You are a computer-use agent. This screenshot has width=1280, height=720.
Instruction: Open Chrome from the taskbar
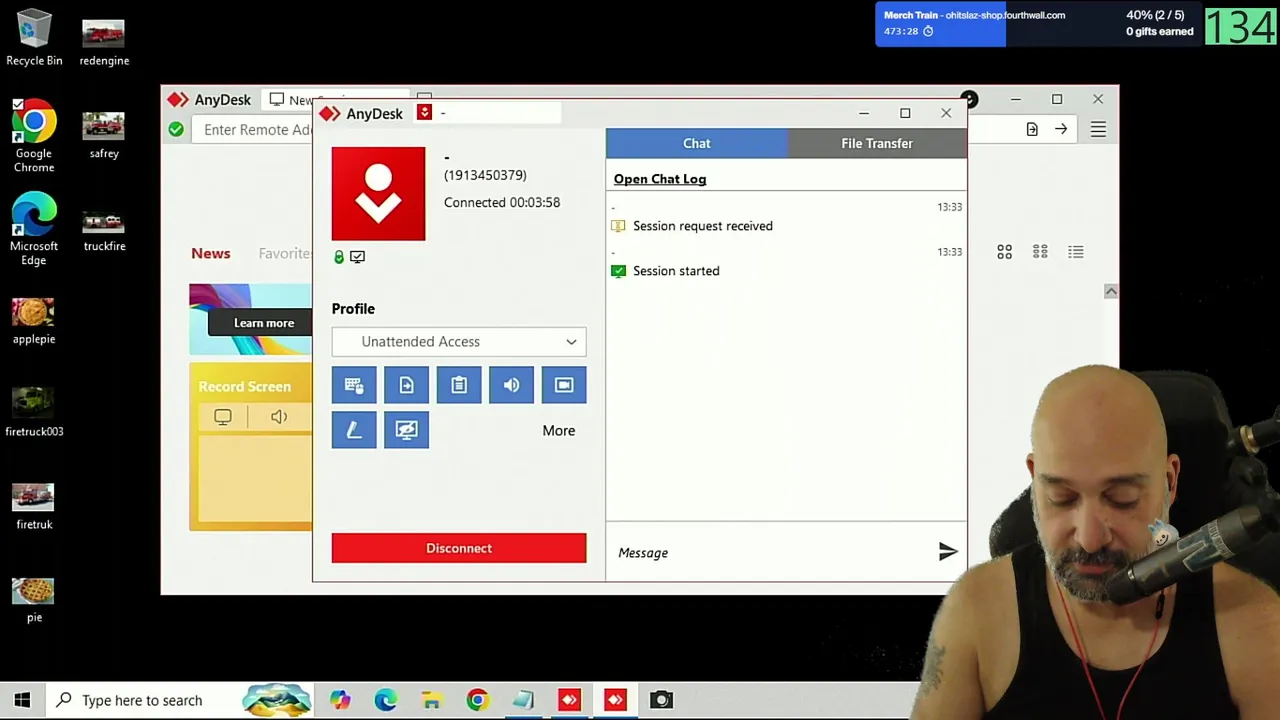click(477, 700)
